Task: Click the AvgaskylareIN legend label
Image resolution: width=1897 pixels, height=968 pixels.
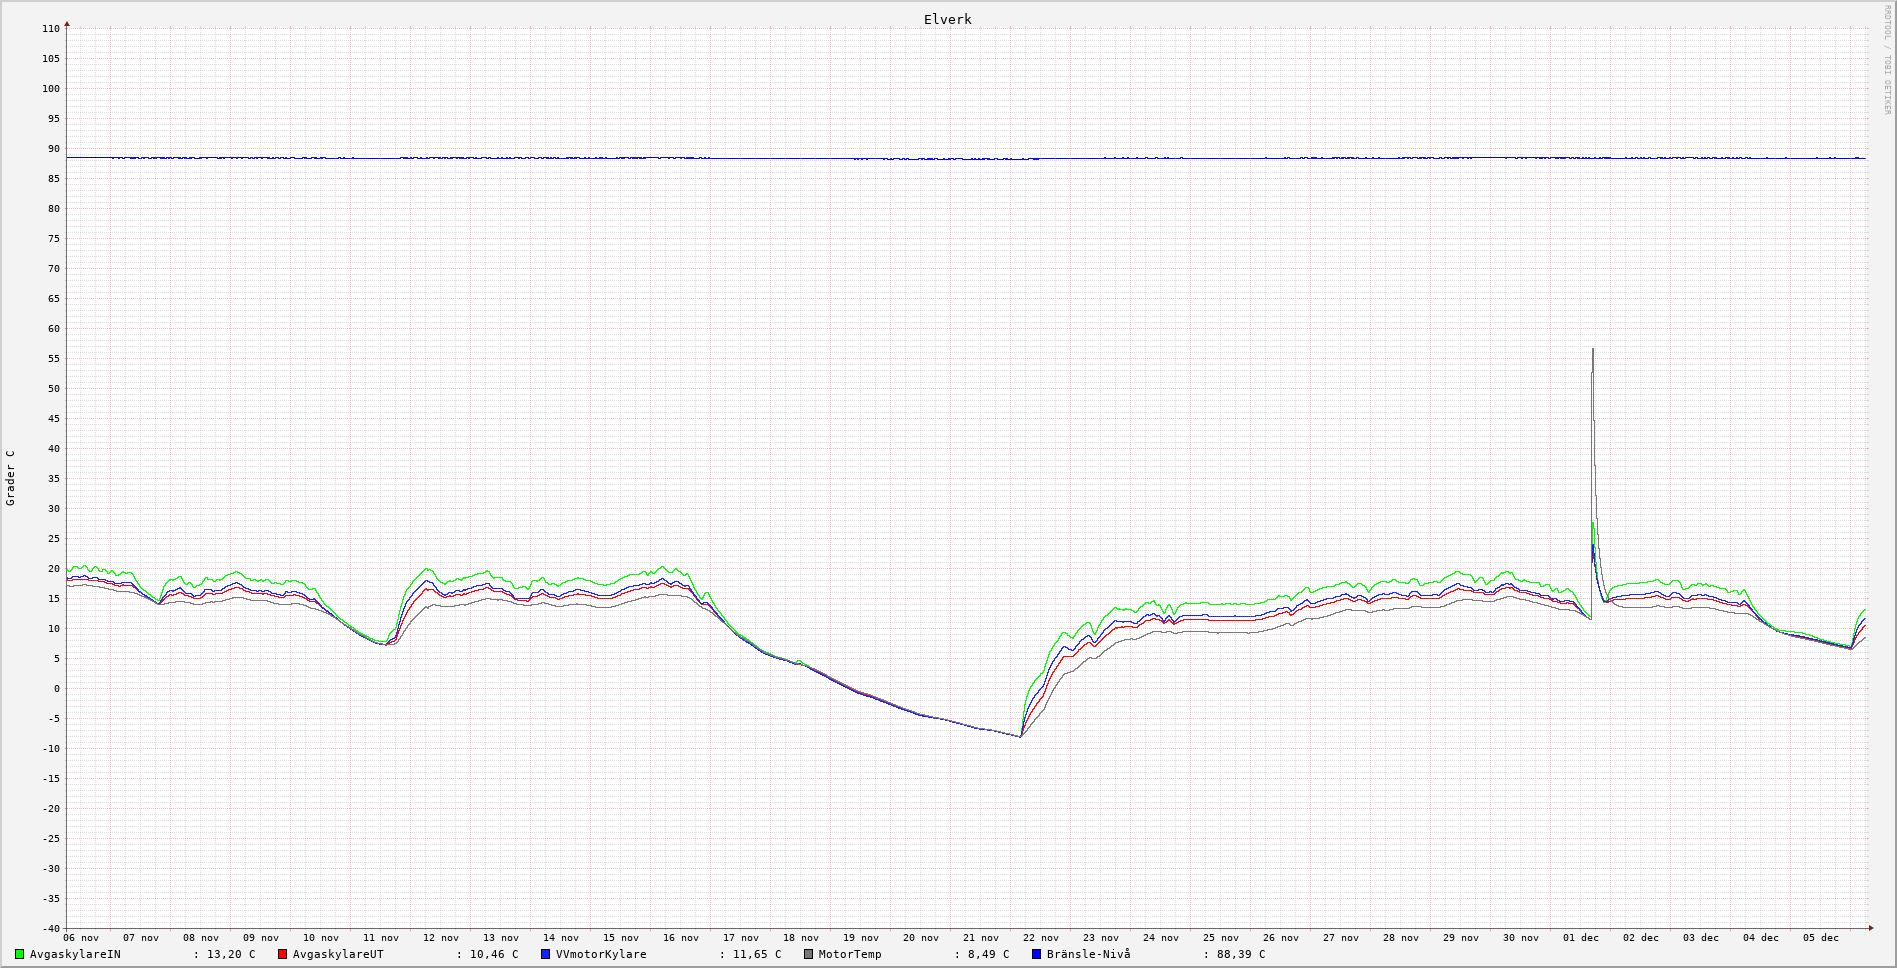Action: click(75, 954)
